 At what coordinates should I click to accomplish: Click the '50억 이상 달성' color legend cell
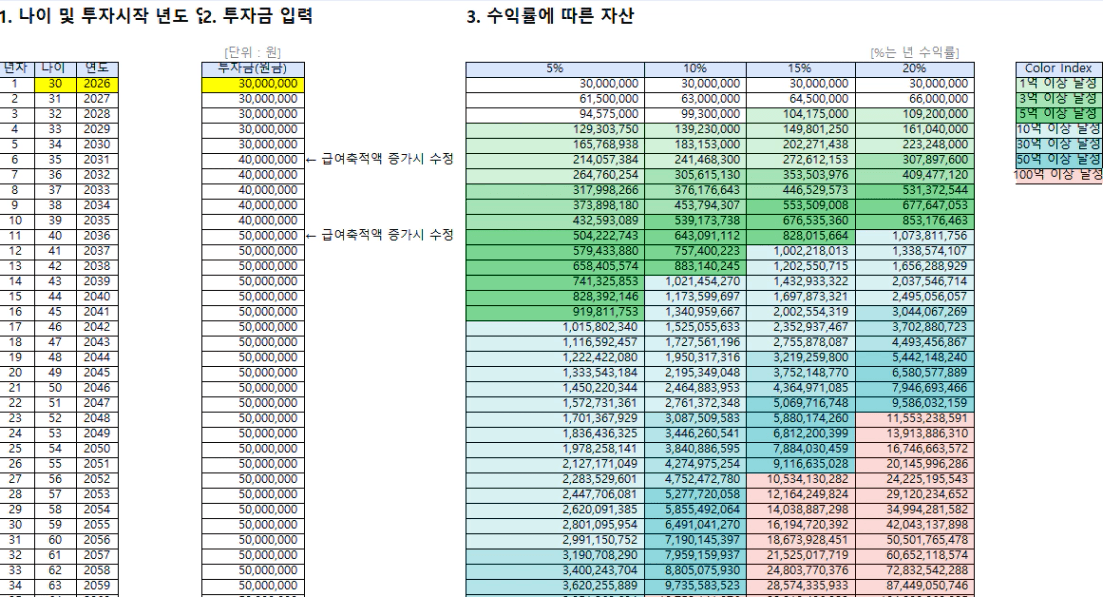[1059, 160]
